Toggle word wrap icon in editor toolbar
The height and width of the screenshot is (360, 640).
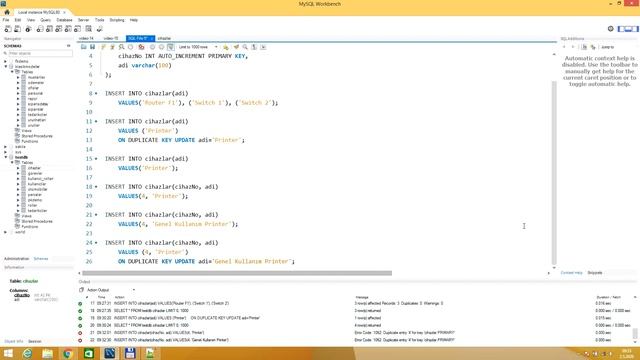pyautogui.click(x=263, y=47)
